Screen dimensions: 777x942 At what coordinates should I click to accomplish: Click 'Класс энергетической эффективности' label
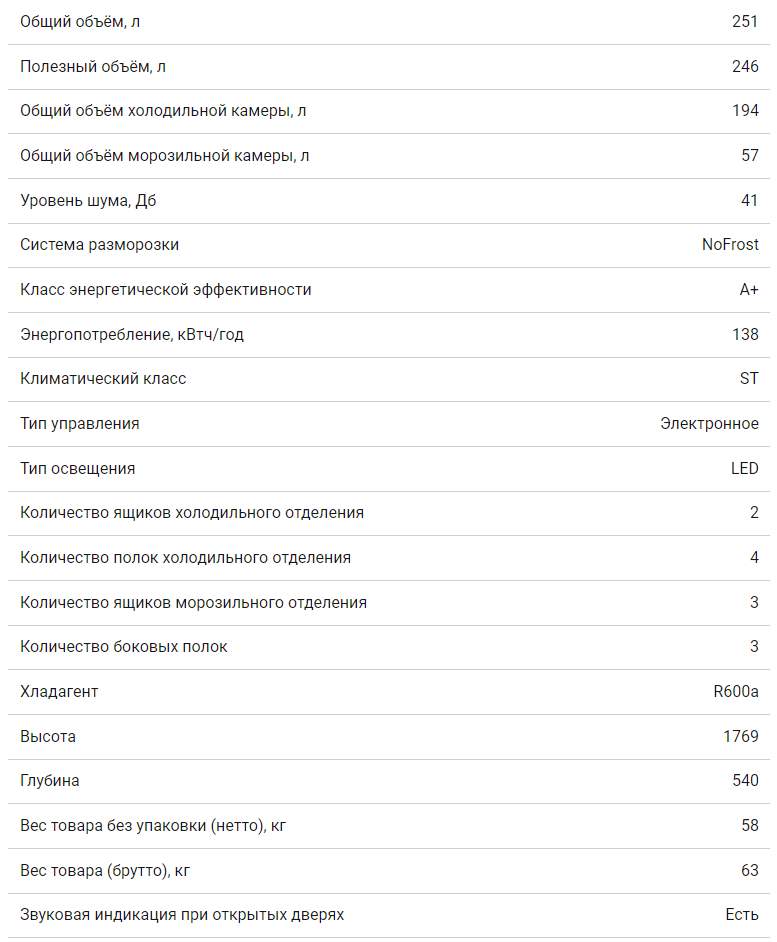[166, 289]
